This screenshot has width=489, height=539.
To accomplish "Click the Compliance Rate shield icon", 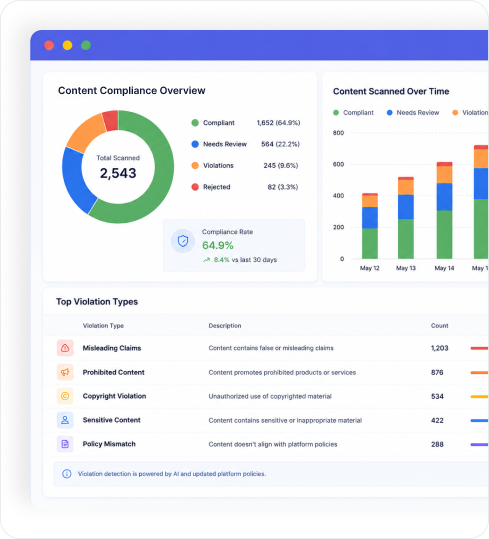I will pyautogui.click(x=183, y=241).
